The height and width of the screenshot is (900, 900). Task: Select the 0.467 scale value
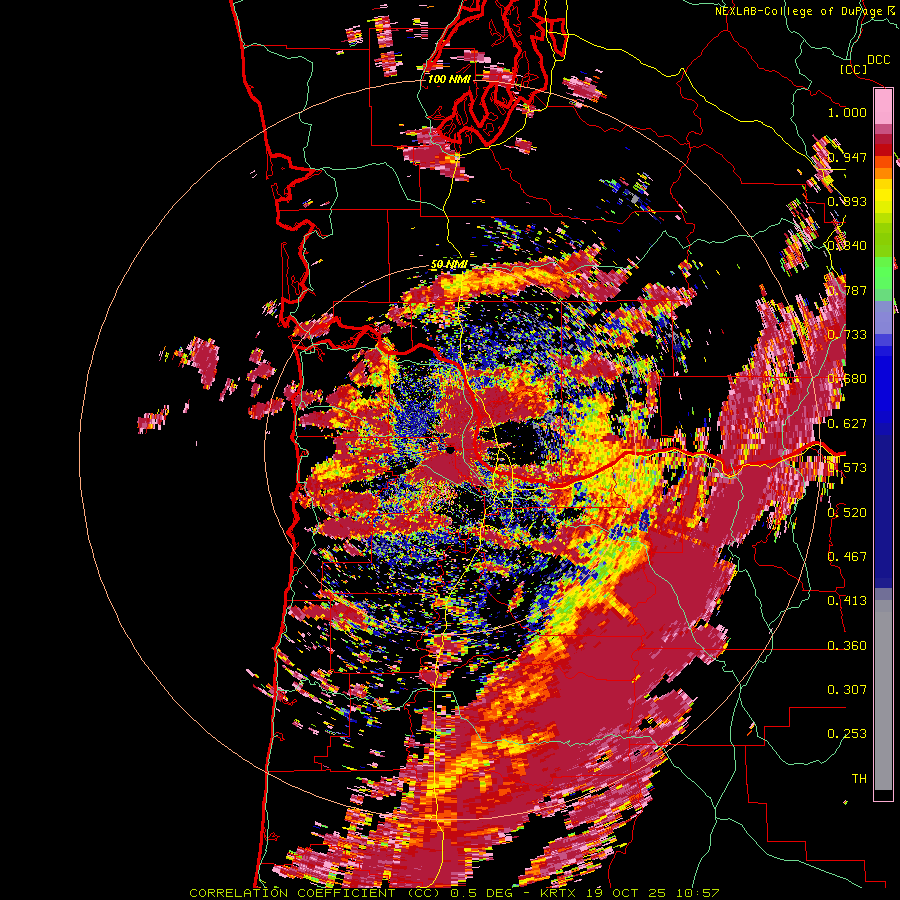pyautogui.click(x=847, y=556)
